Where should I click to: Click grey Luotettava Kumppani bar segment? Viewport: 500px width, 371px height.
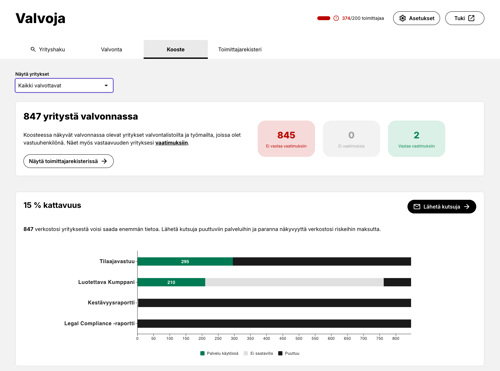295,282
